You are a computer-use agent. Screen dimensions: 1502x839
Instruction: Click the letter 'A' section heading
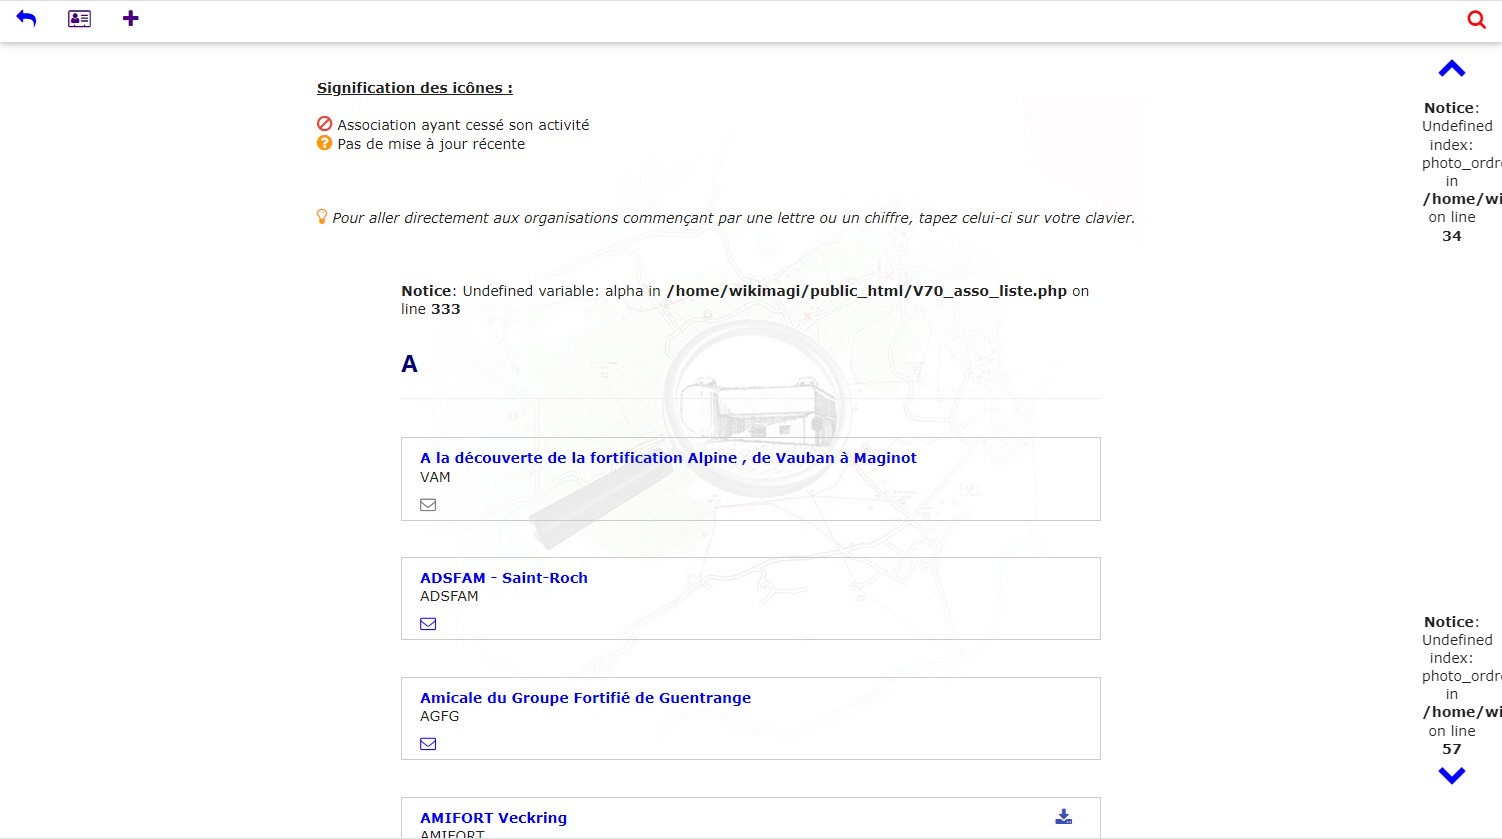click(x=409, y=364)
